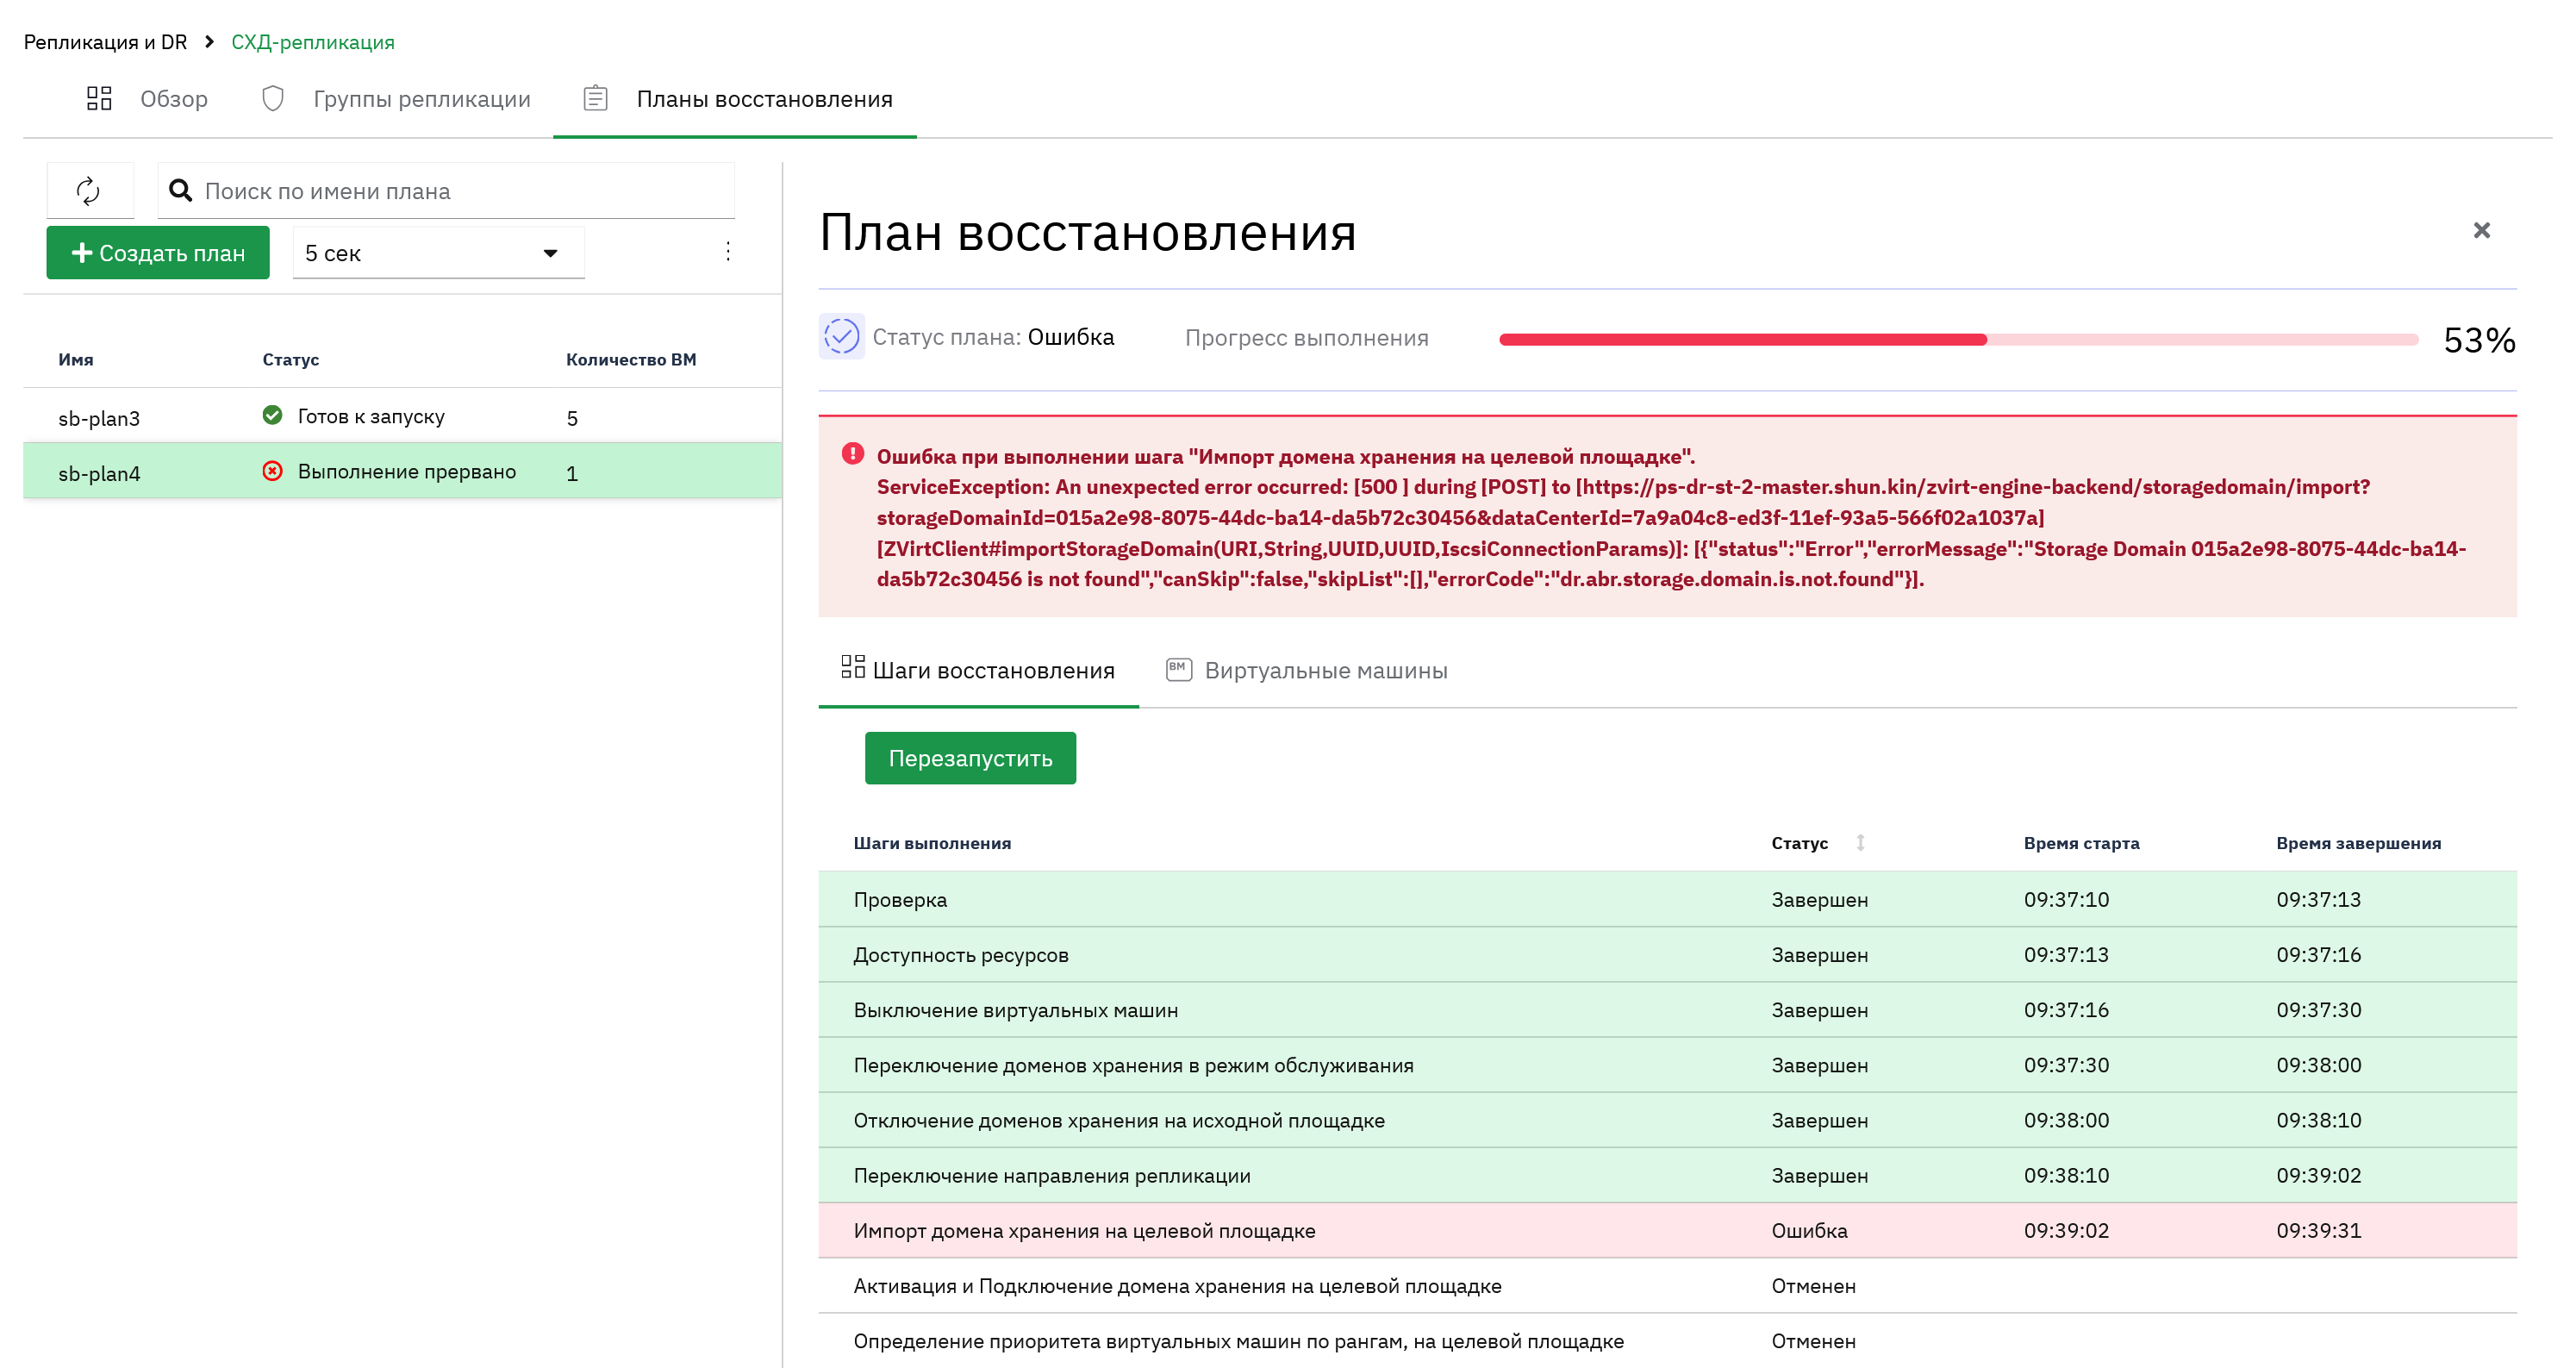This screenshot has width=2576, height=1368.
Task: Click the ServiceException error message text
Action: click(1671, 533)
